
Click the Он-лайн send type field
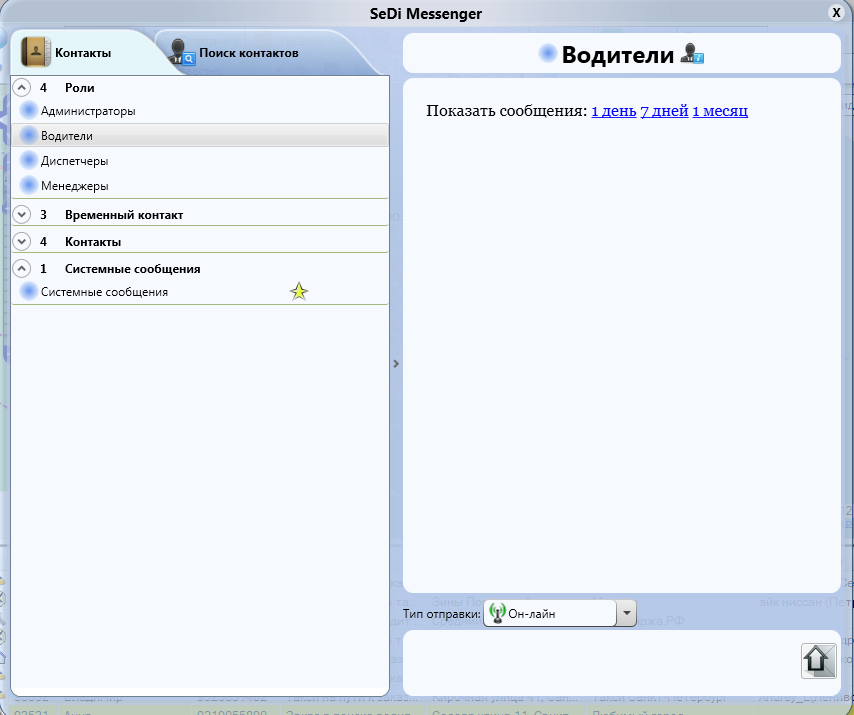point(550,613)
